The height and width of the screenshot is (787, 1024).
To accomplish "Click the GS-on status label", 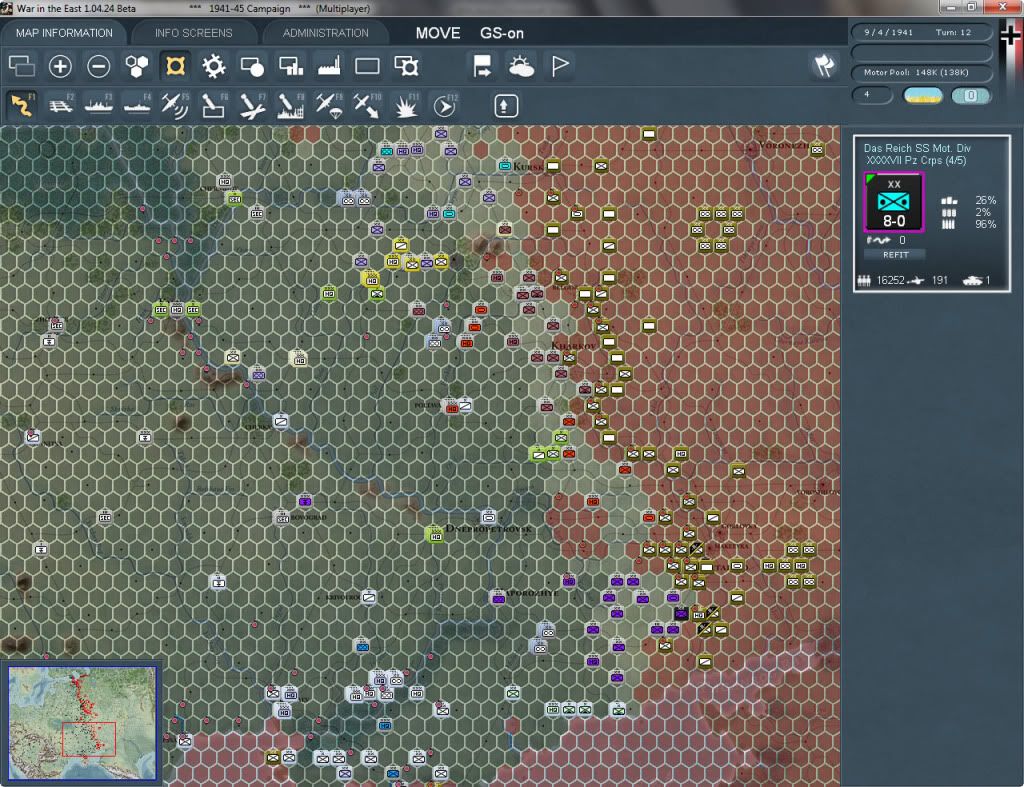I will tap(502, 33).
